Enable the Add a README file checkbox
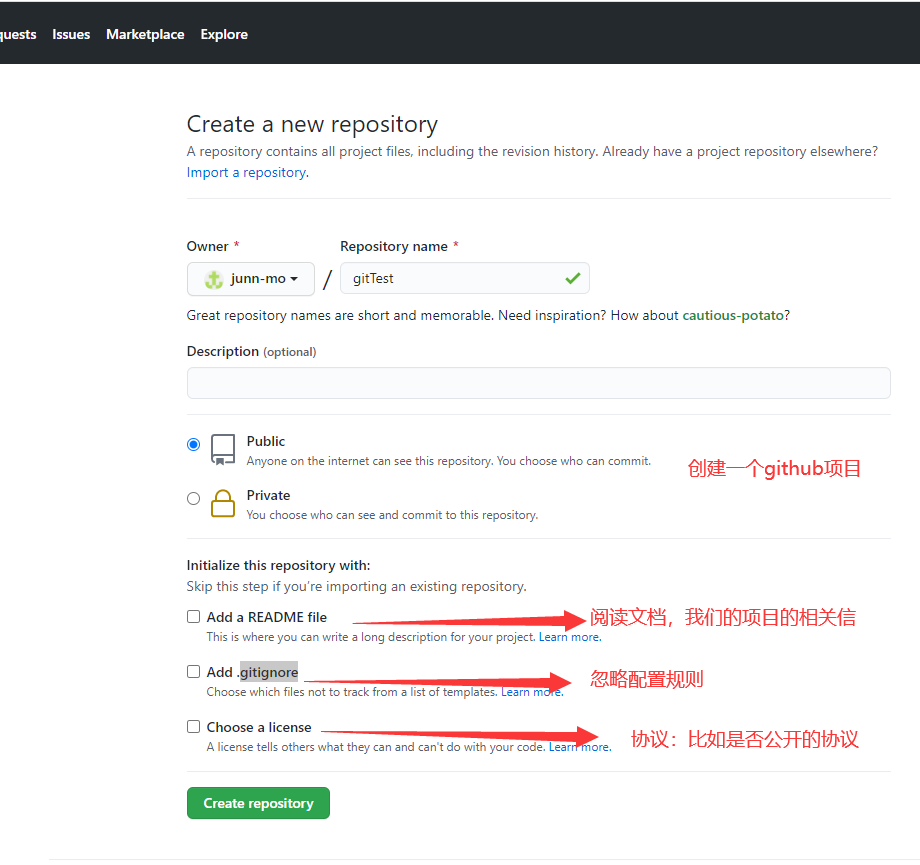 (x=193, y=617)
